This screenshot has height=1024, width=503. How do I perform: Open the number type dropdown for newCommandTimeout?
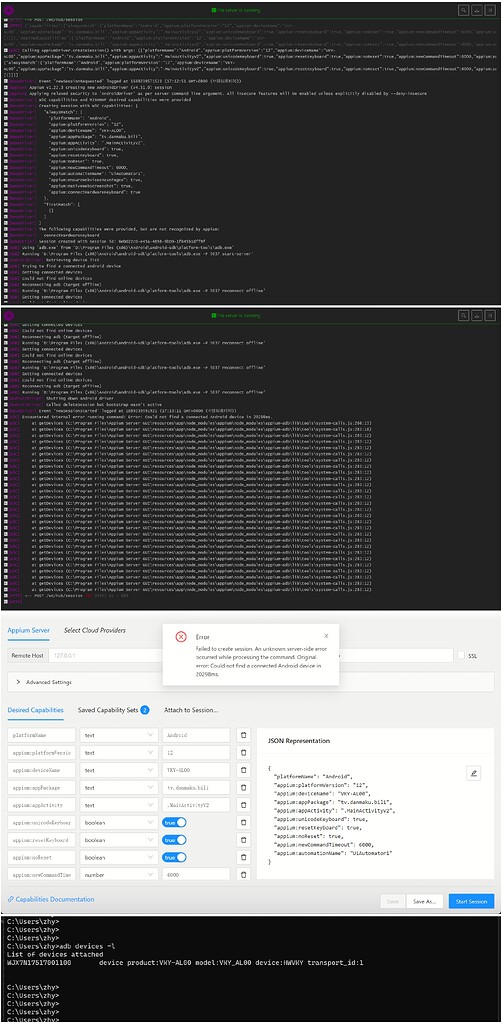(x=119, y=874)
